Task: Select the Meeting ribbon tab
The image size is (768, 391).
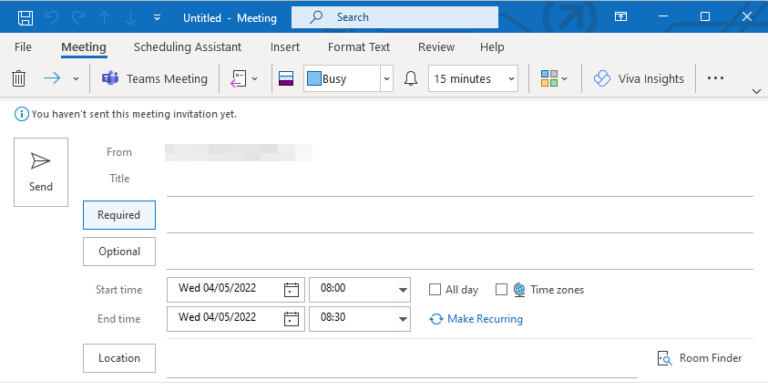Action: click(x=84, y=47)
